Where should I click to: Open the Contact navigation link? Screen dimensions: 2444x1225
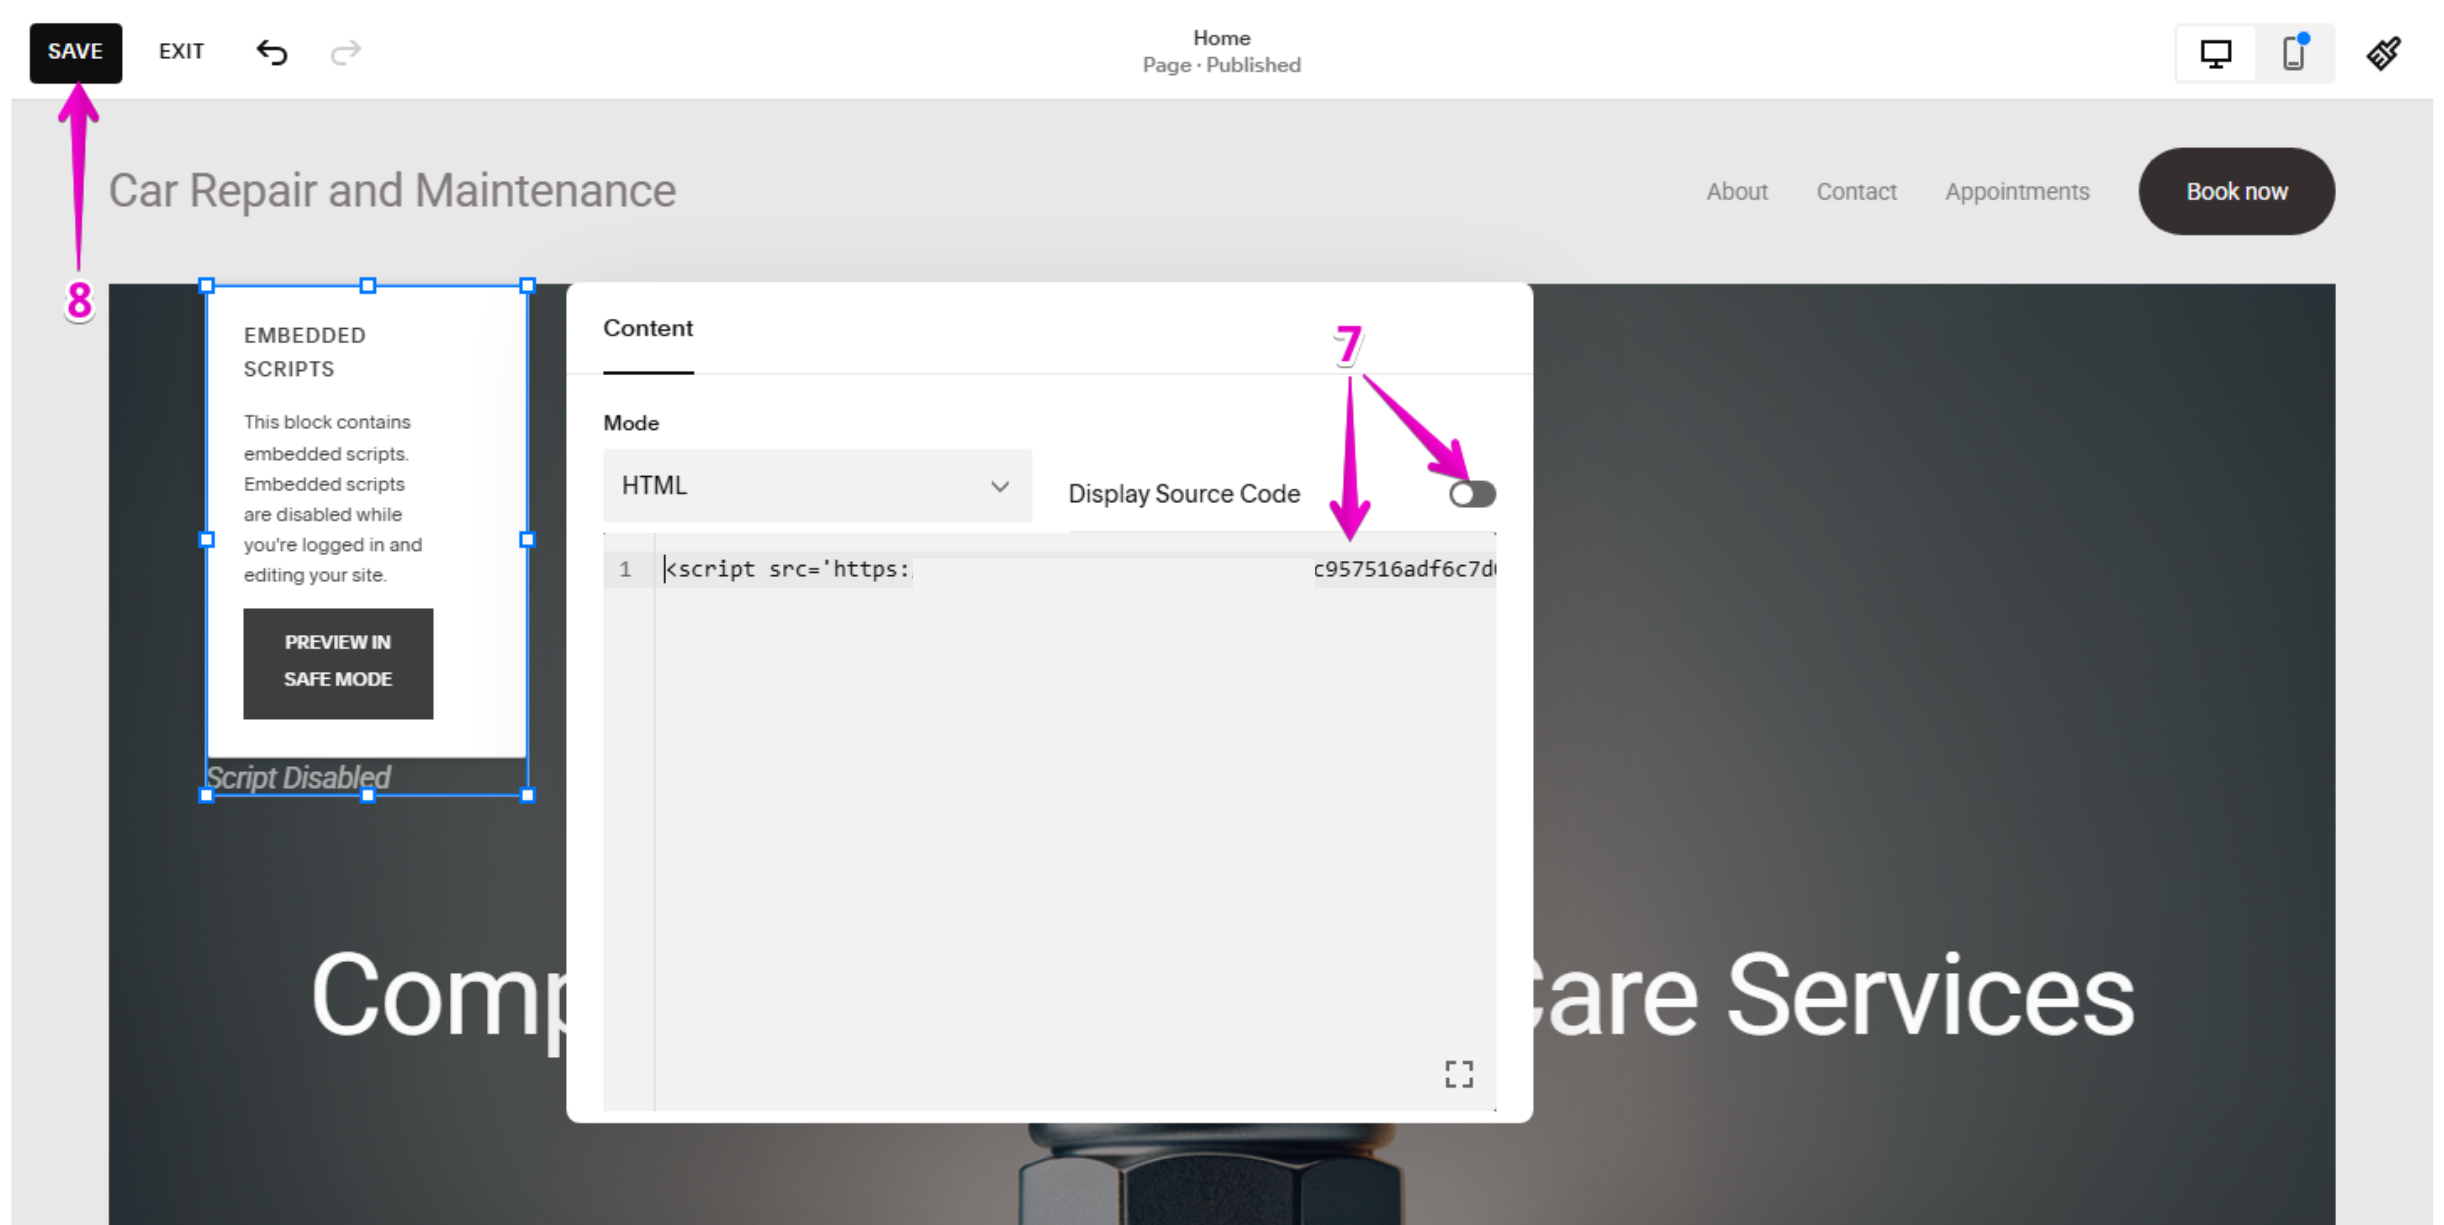(x=1855, y=192)
